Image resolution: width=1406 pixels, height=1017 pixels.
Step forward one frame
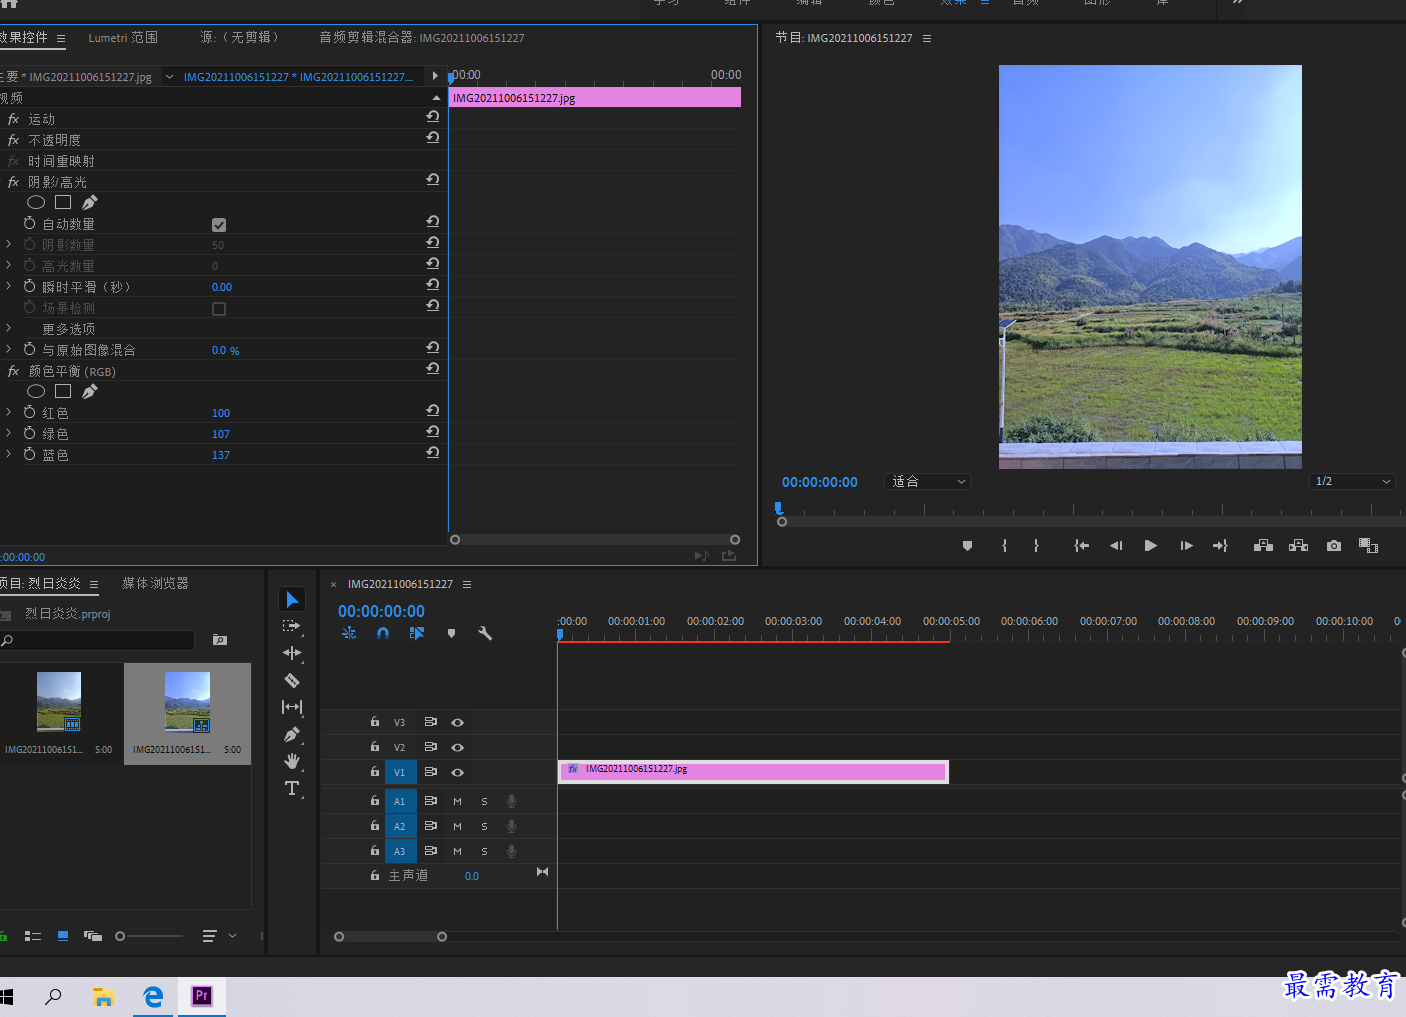click(1186, 546)
